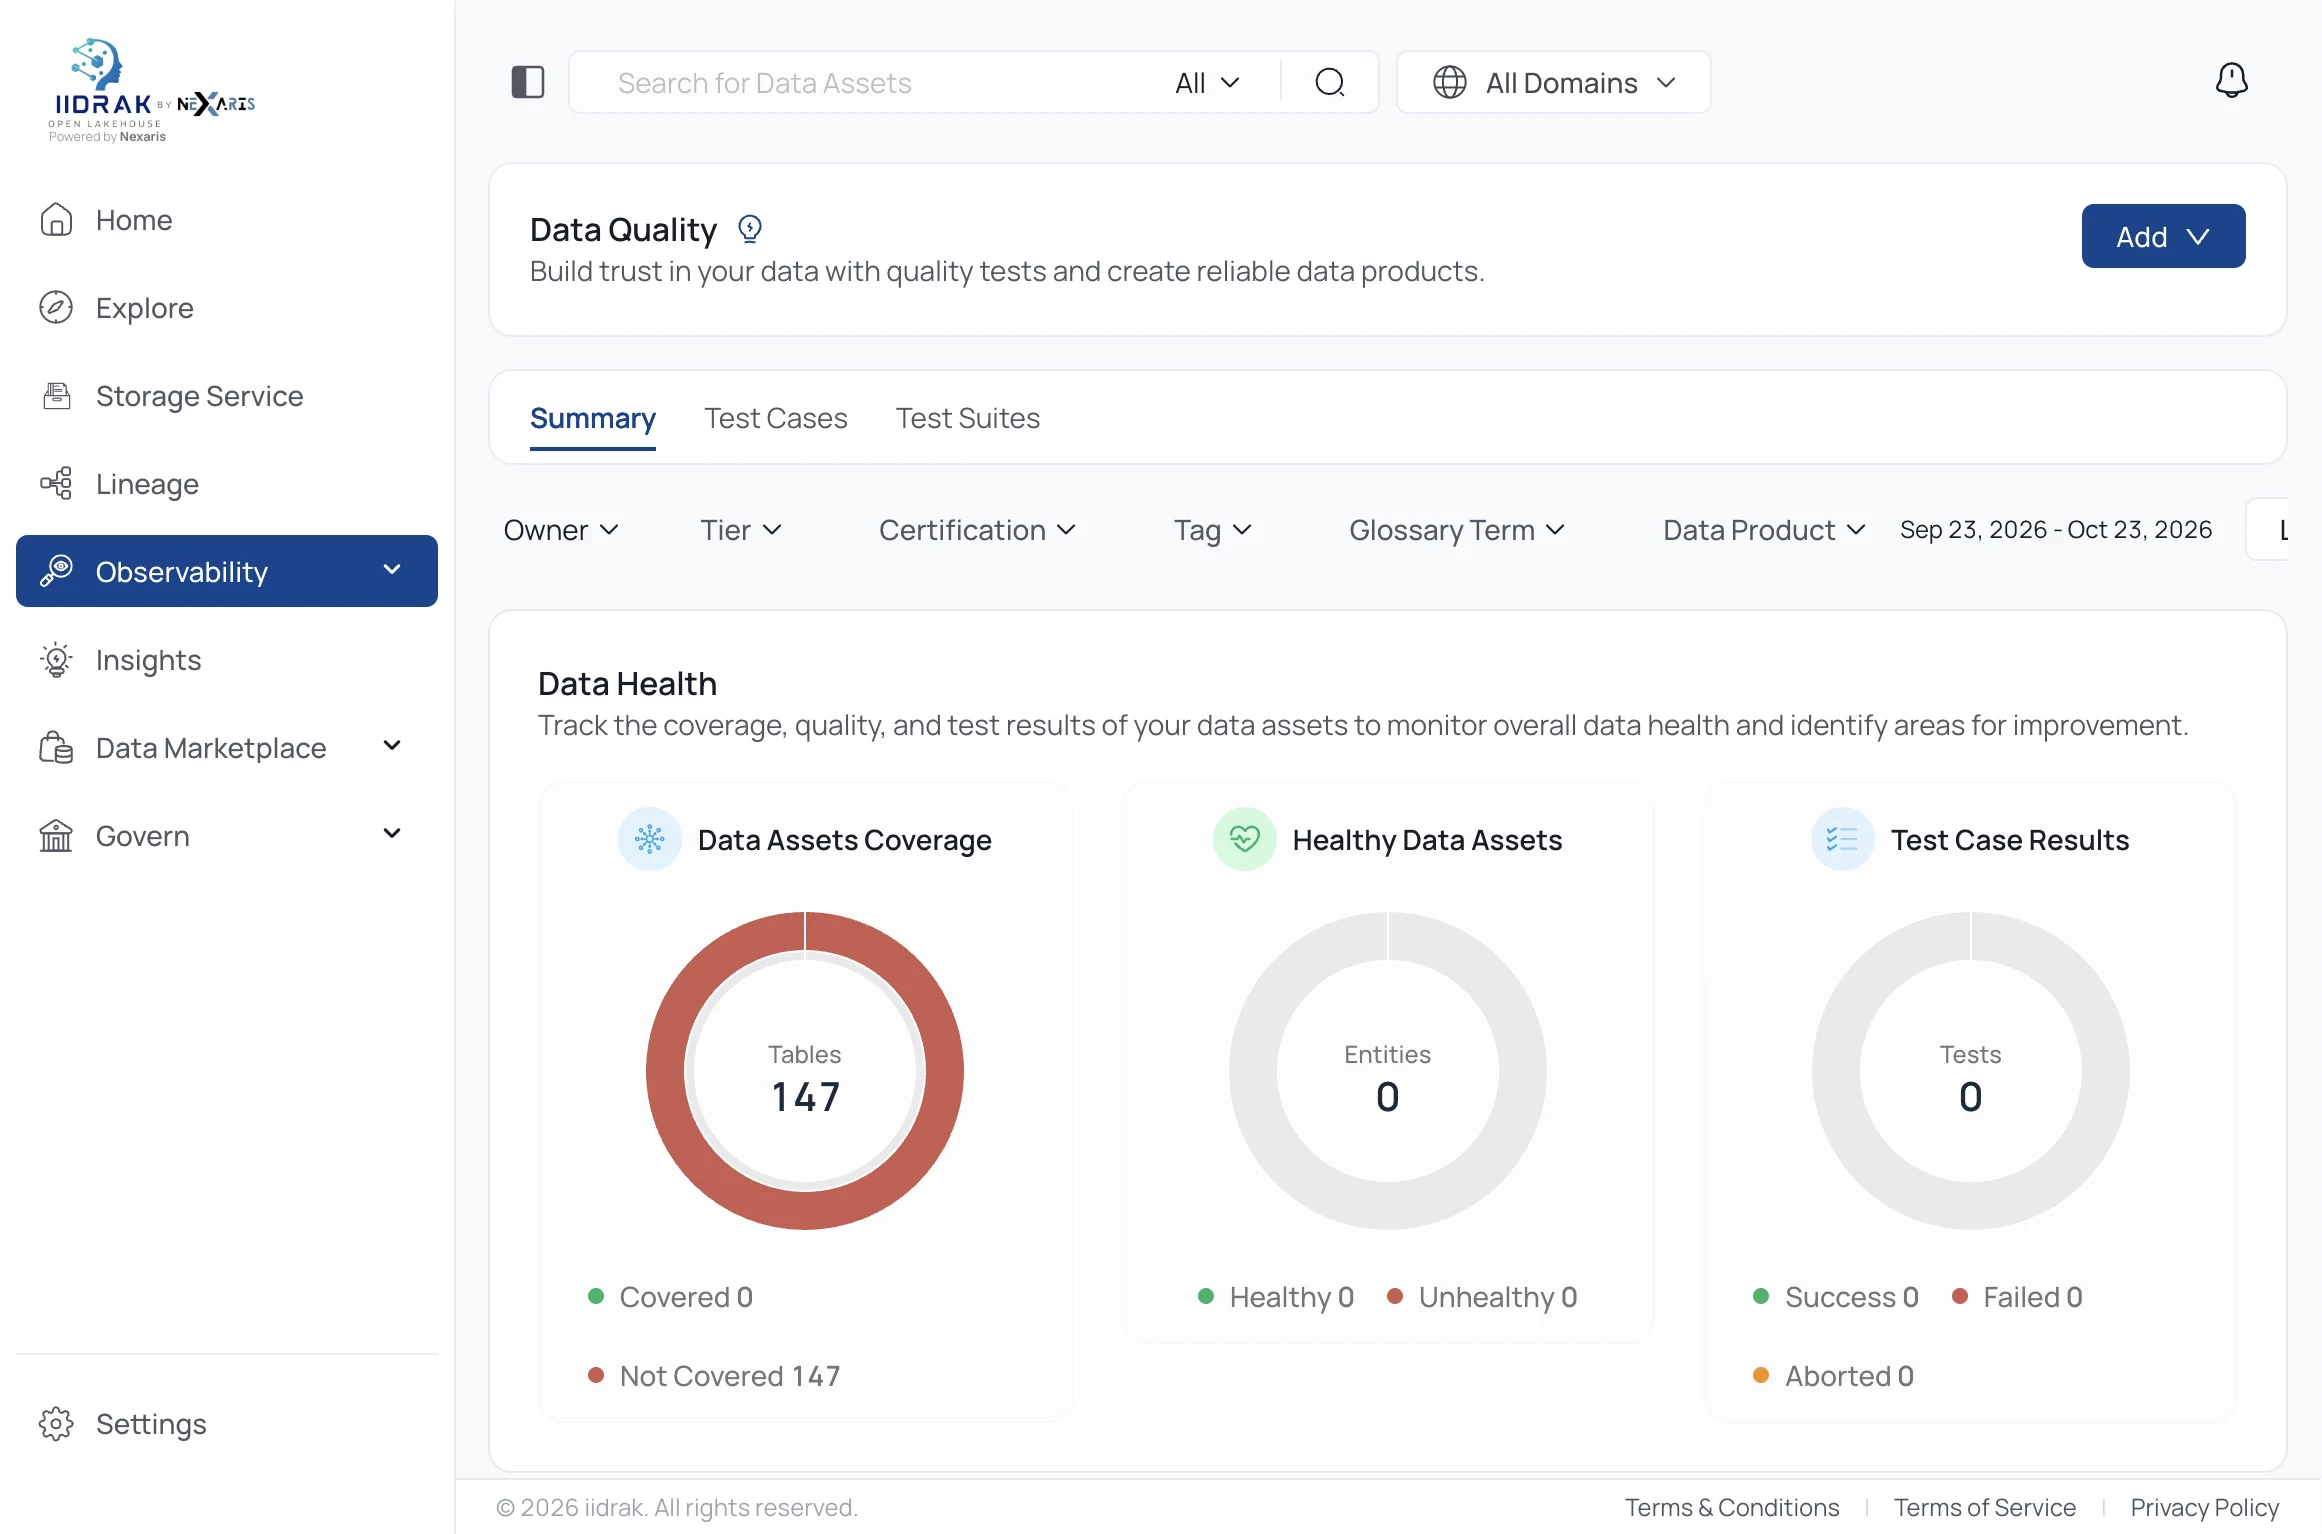Open the Tag filter dropdown
Viewport: 2322px width, 1534px height.
pos(1212,530)
